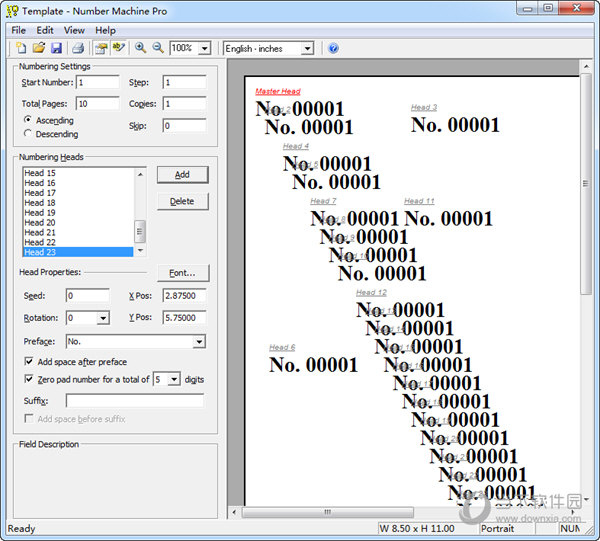Select Head 22 in the heads list

pyautogui.click(x=78, y=243)
